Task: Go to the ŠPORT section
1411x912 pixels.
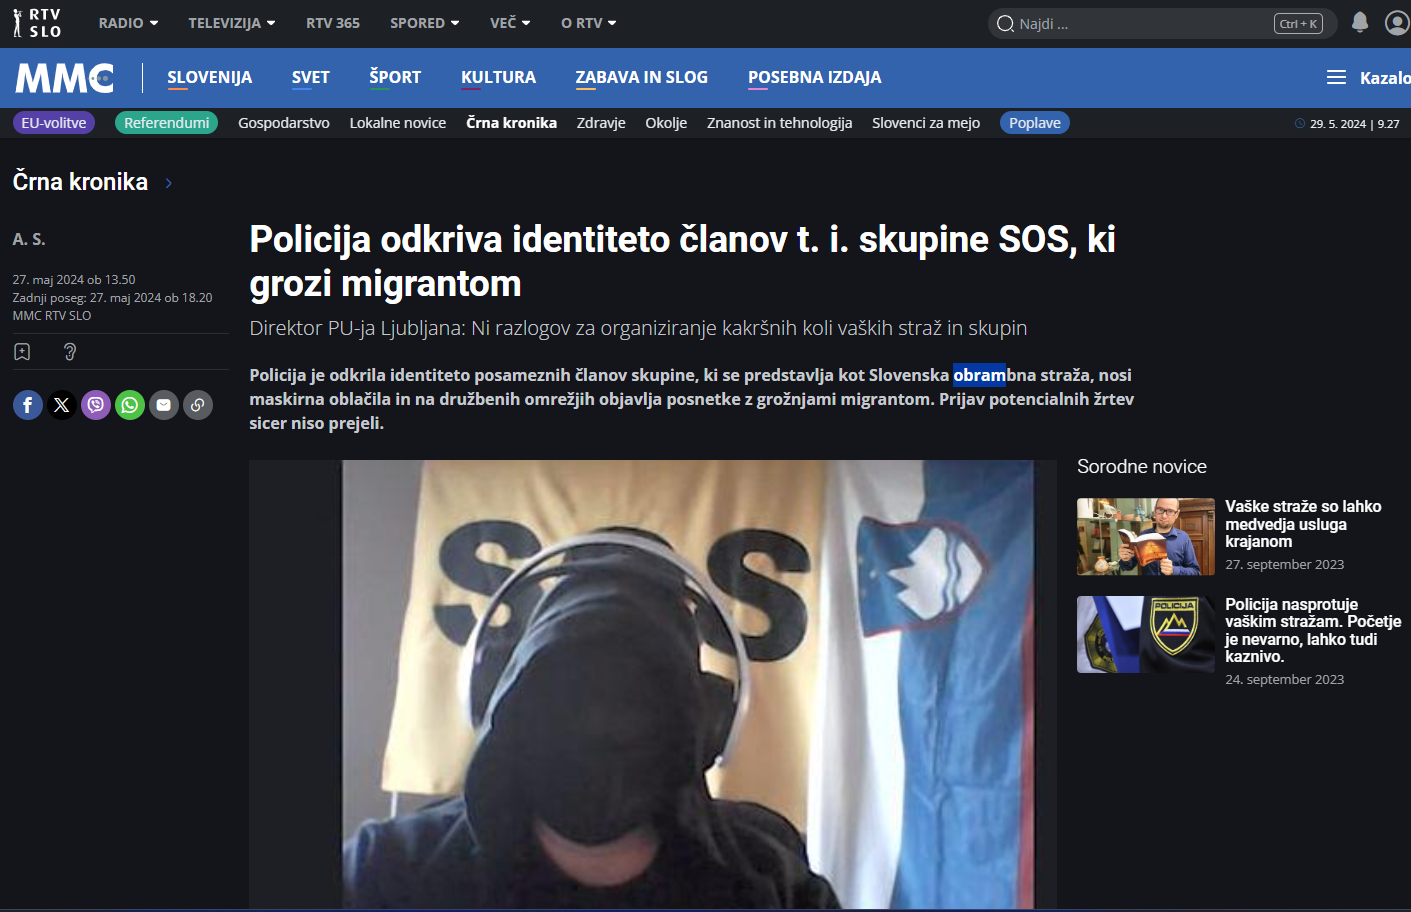Action: (x=395, y=78)
